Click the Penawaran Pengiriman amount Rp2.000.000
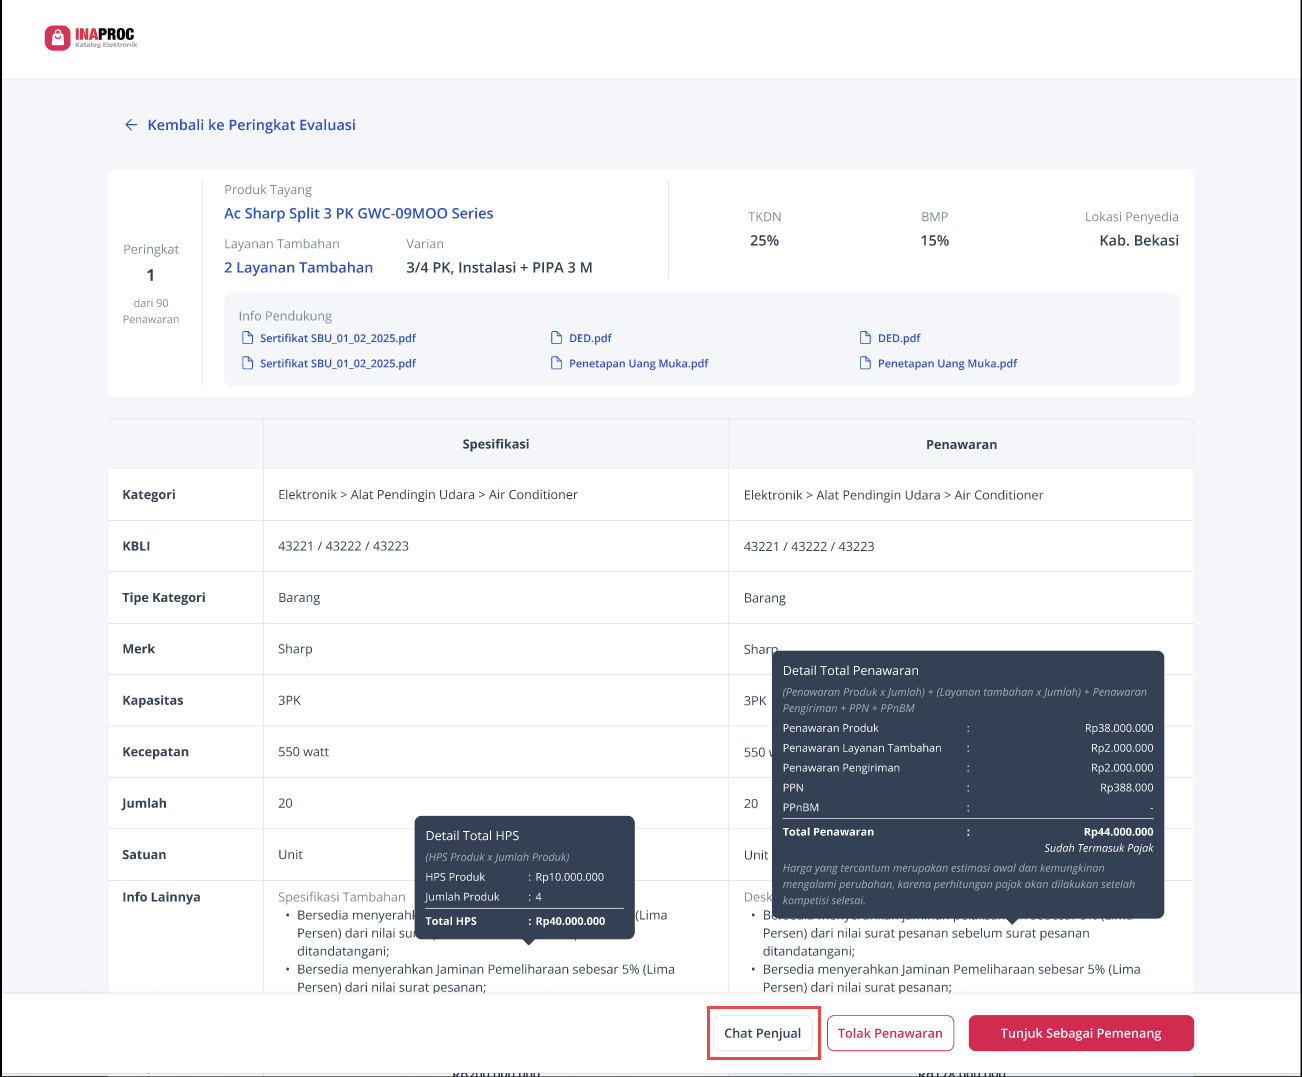Screen dimensions: 1302x1077 click(x=1121, y=768)
